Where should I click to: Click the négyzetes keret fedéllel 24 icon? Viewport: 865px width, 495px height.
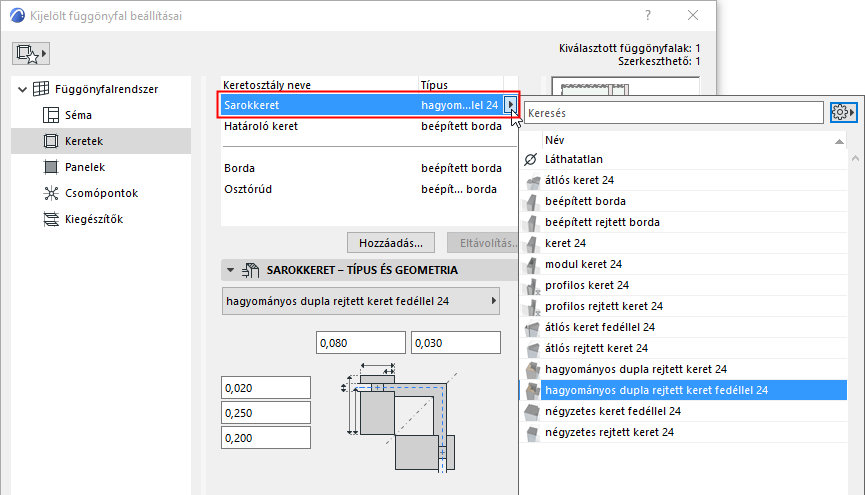[532, 411]
